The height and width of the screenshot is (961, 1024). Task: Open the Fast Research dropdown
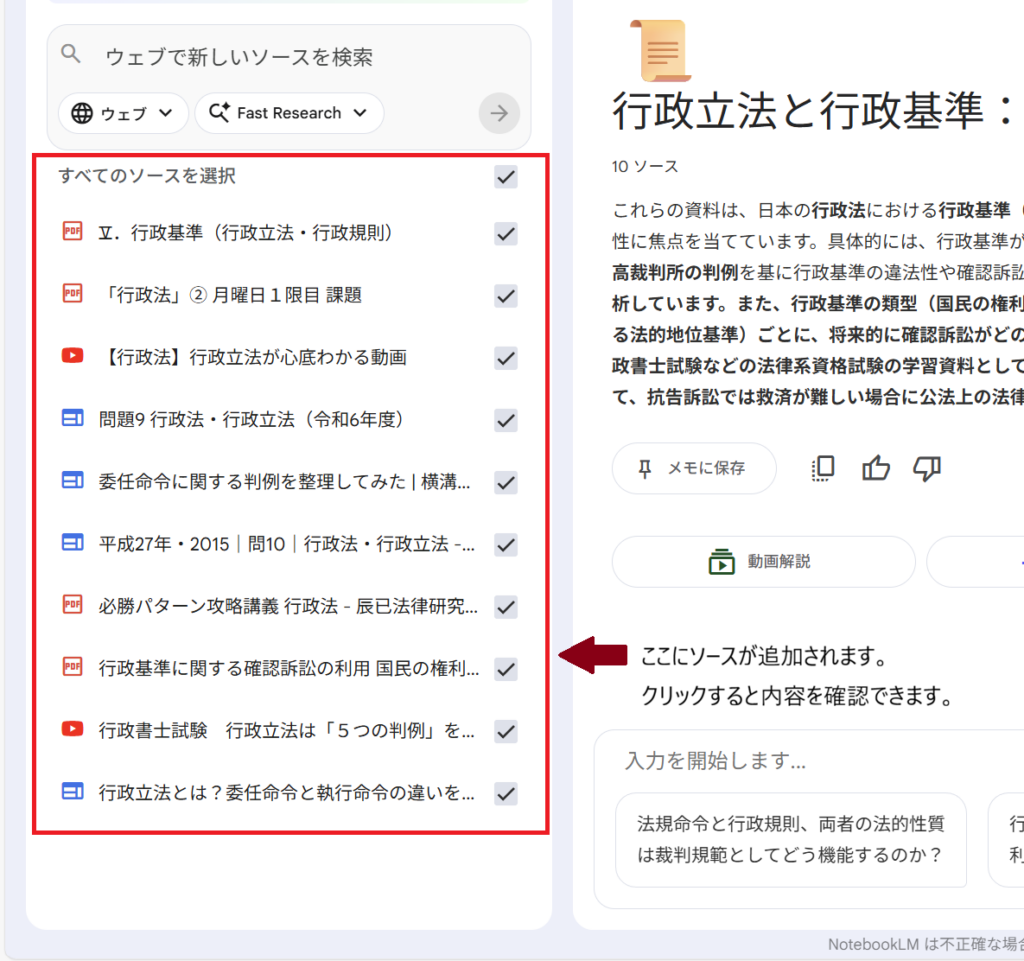(x=288, y=113)
